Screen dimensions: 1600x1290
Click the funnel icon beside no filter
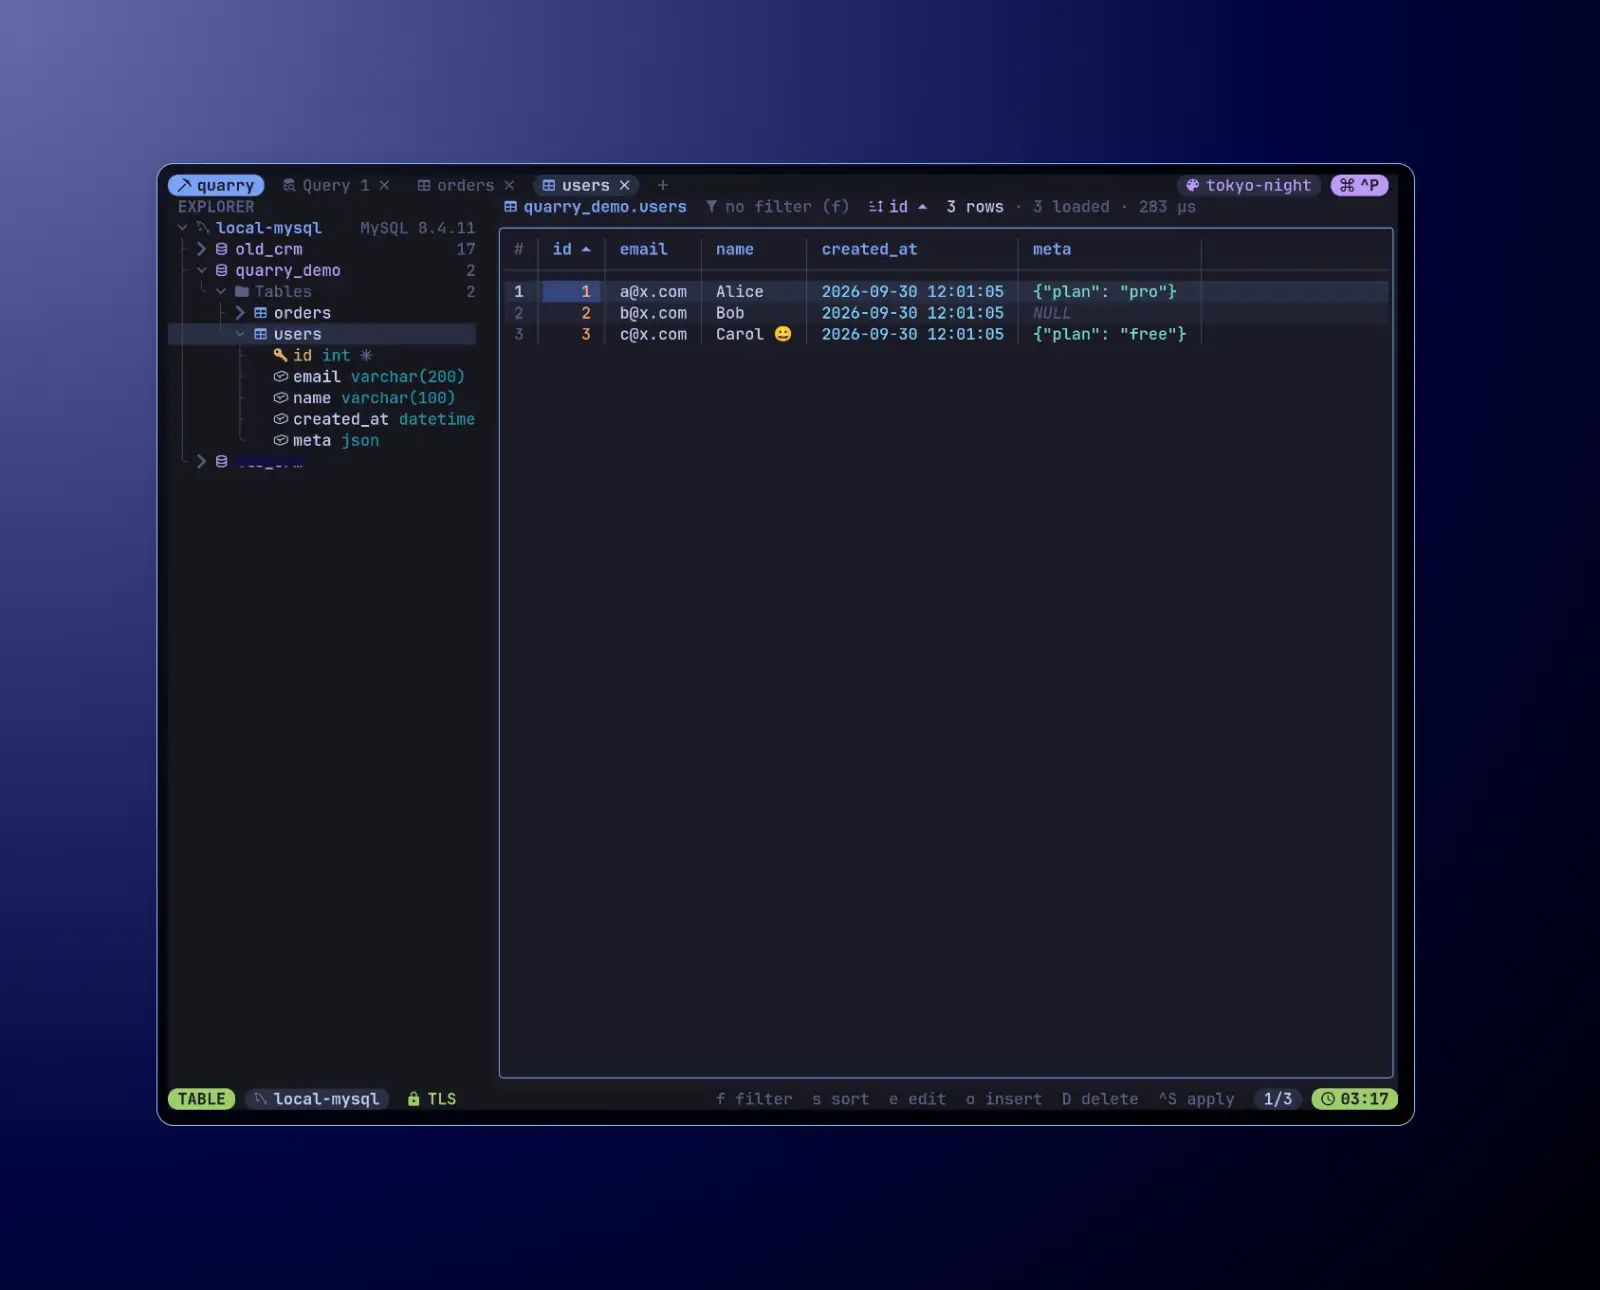pos(711,206)
